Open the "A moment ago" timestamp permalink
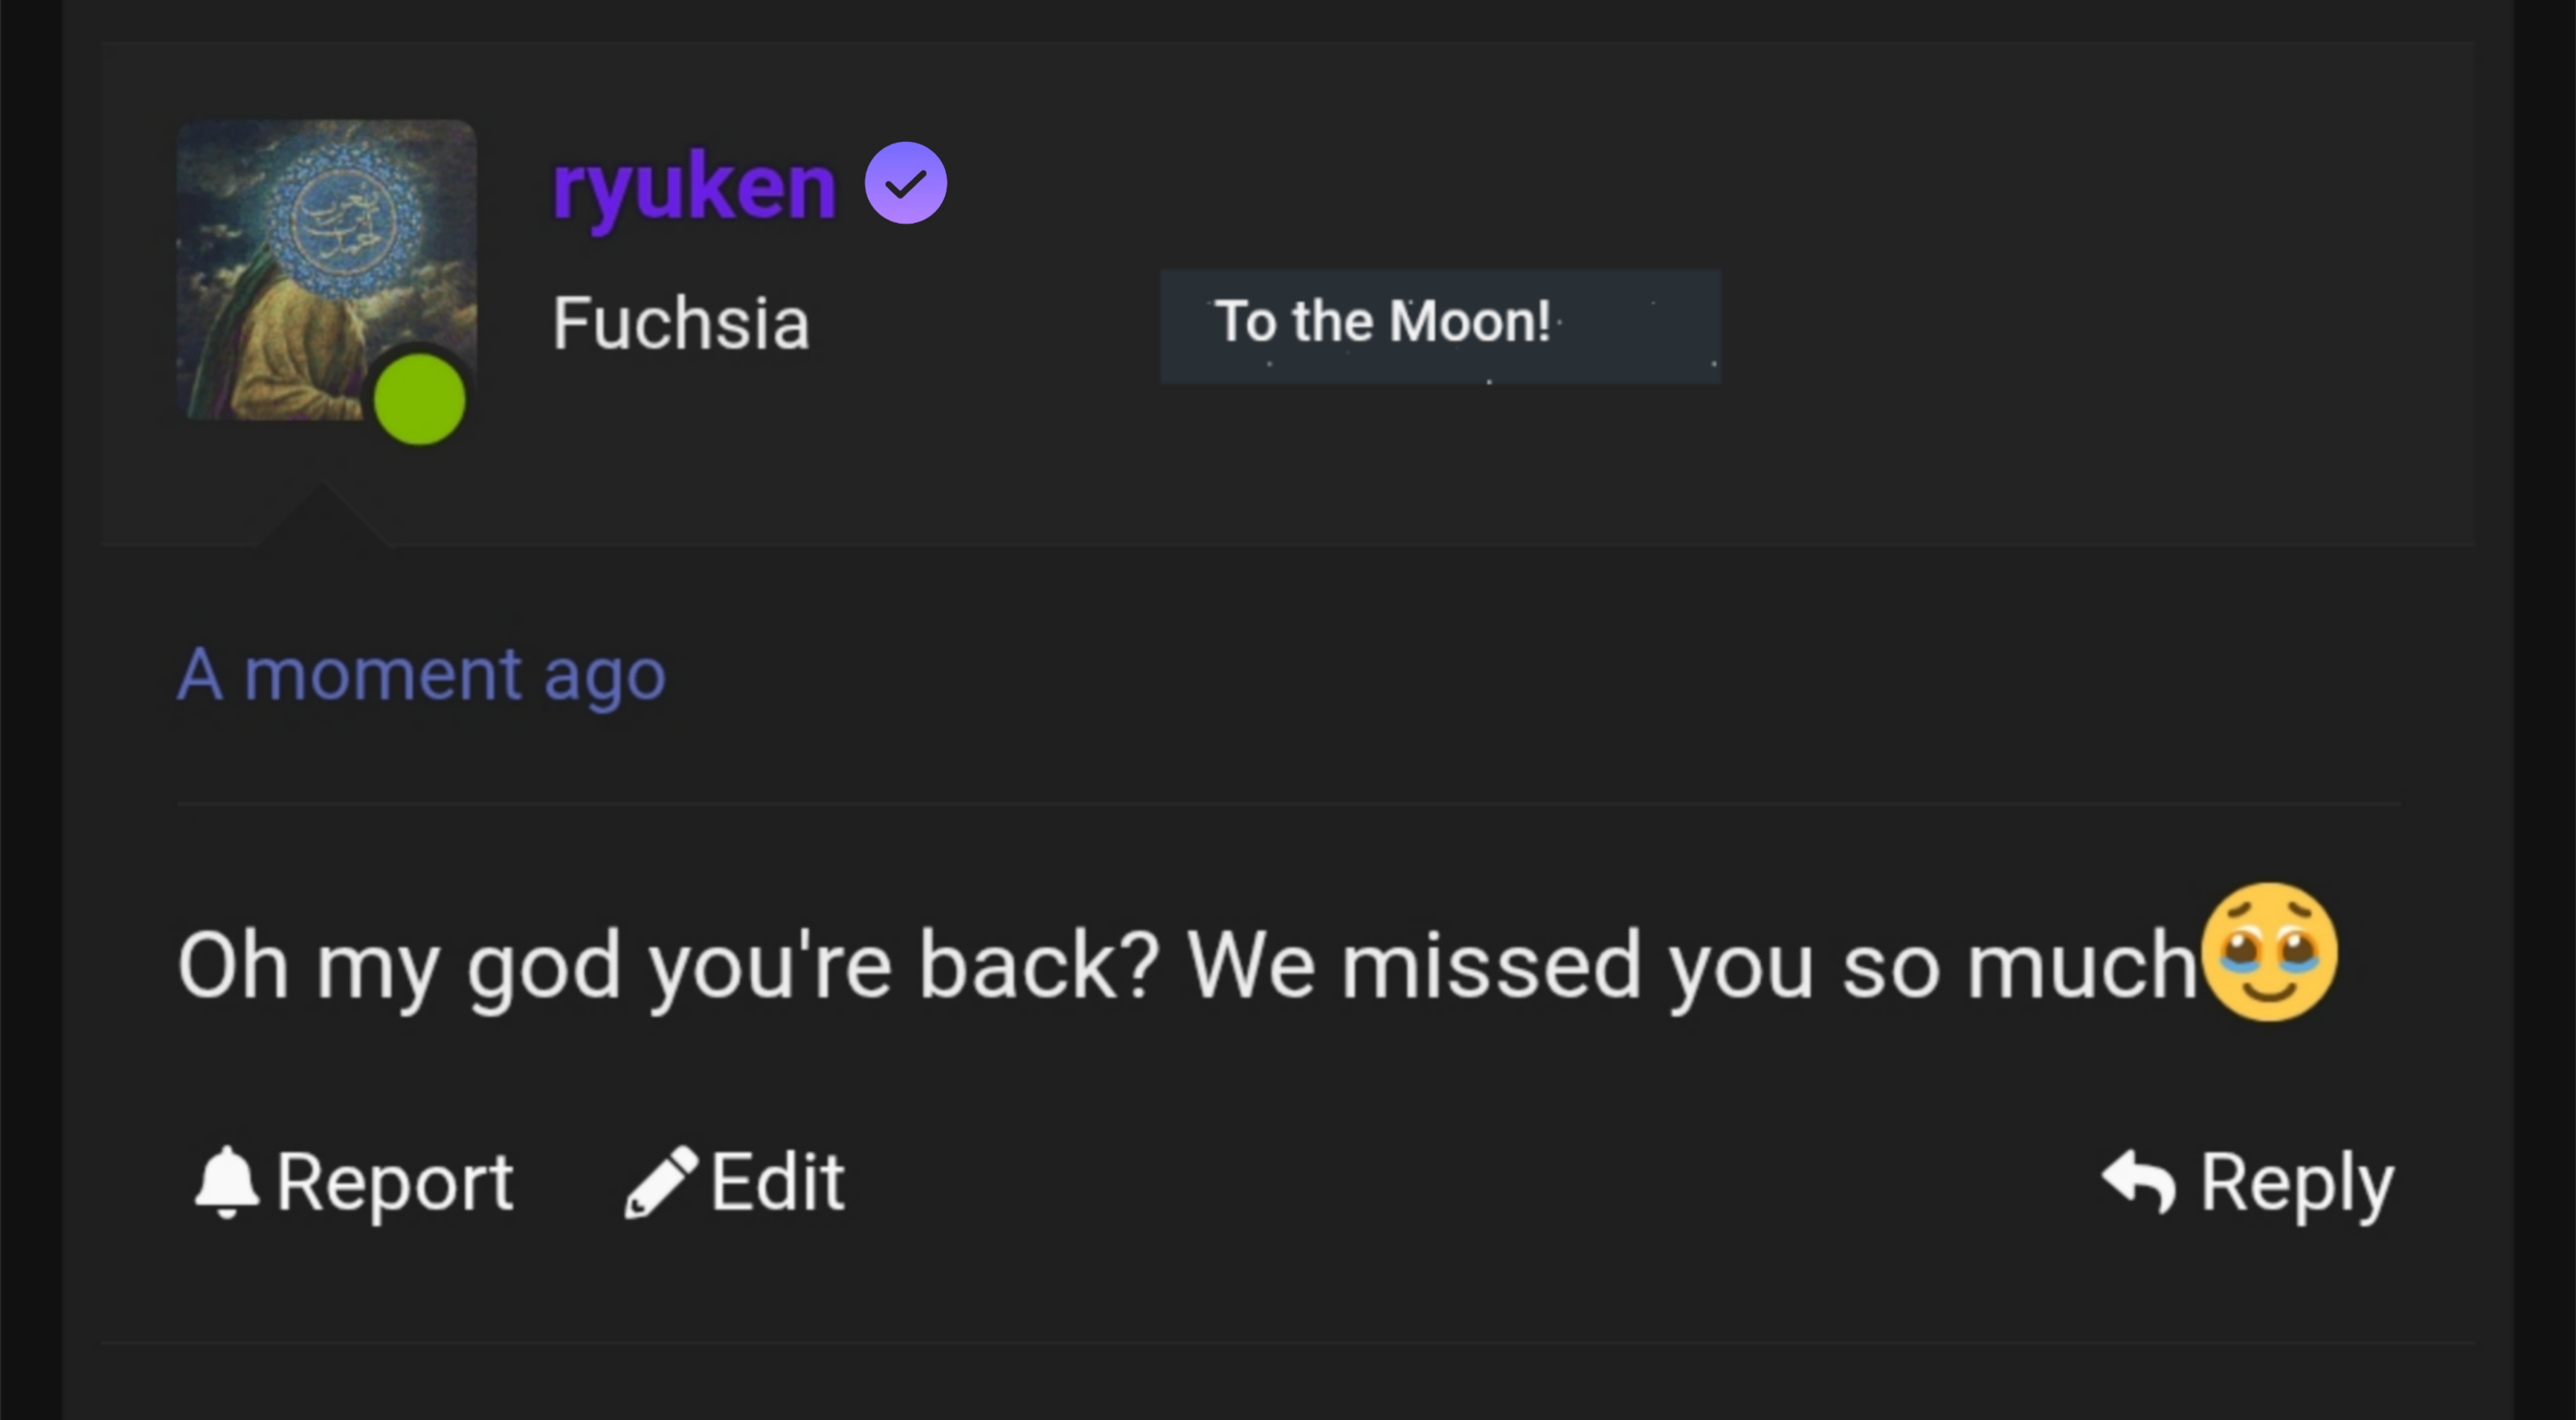The width and height of the screenshot is (2576, 1420). pyautogui.click(x=421, y=674)
